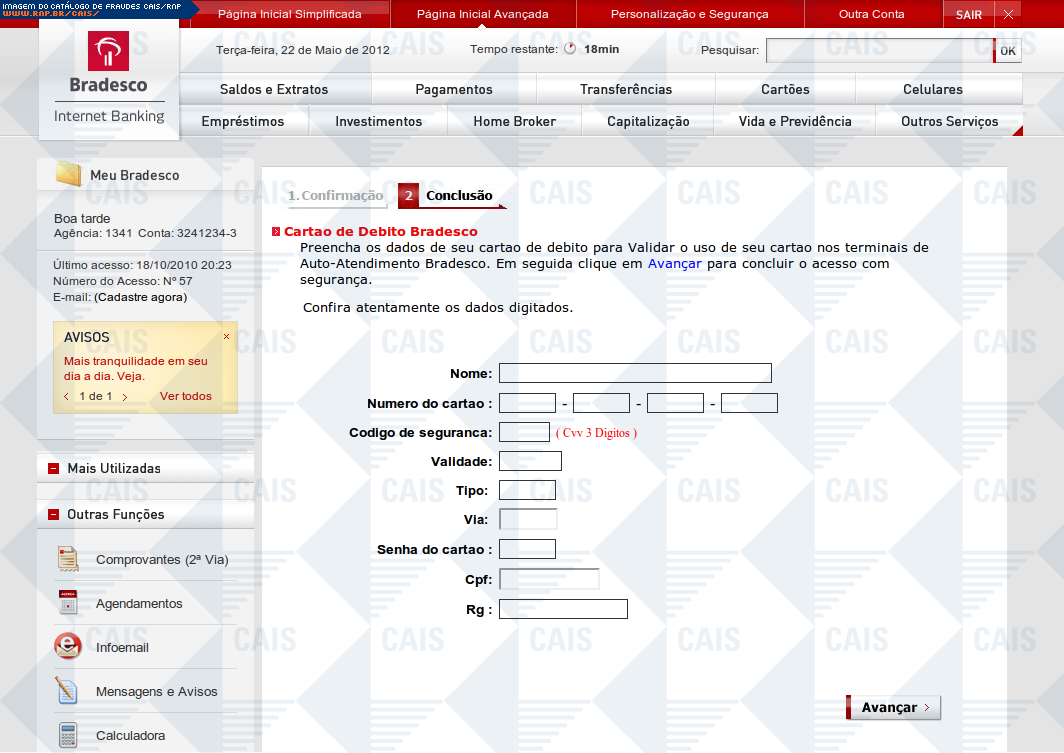This screenshot has width=1064, height=753.
Task: Focus the Codigo de seguranca field
Action: coord(524,432)
